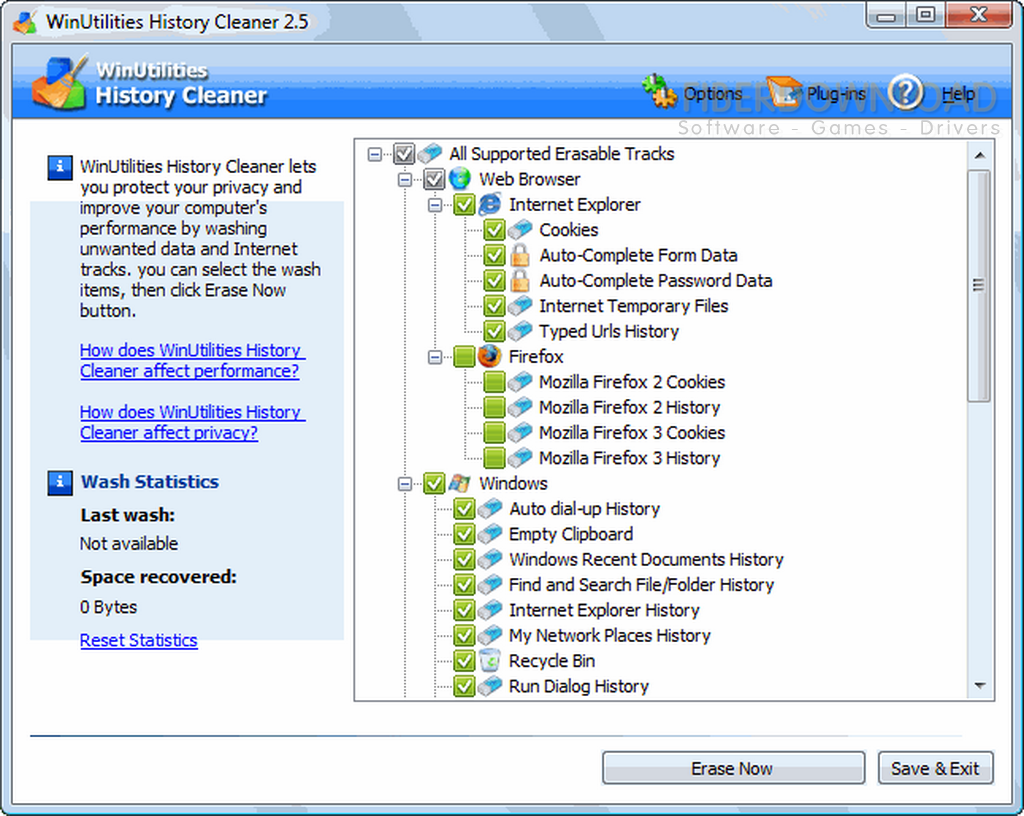Screen dimensions: 1024x816
Task: Click eraser icon beside Empty Clipboard
Action: (x=490, y=534)
